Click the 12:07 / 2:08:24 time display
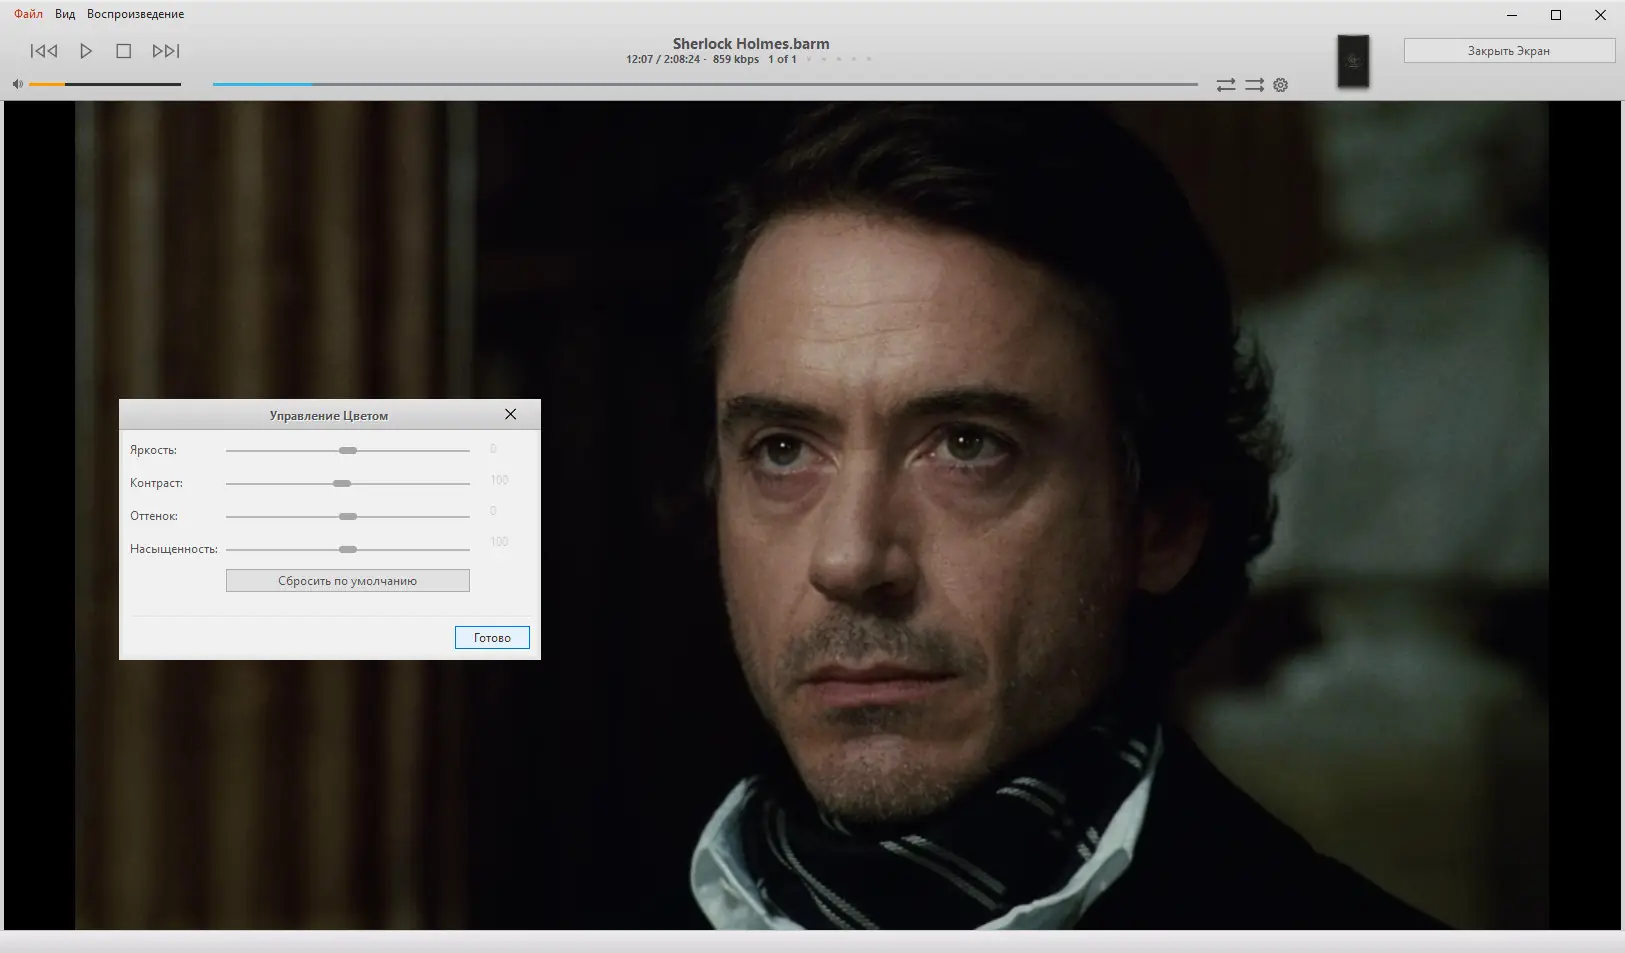Image resolution: width=1625 pixels, height=953 pixels. pos(663,60)
